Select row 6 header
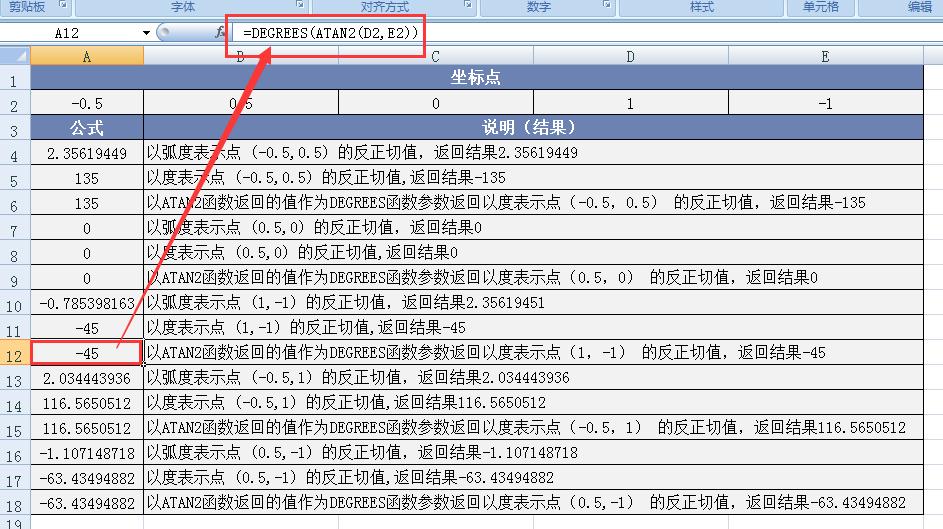Image resolution: width=943 pixels, height=529 pixels. (x=15, y=203)
